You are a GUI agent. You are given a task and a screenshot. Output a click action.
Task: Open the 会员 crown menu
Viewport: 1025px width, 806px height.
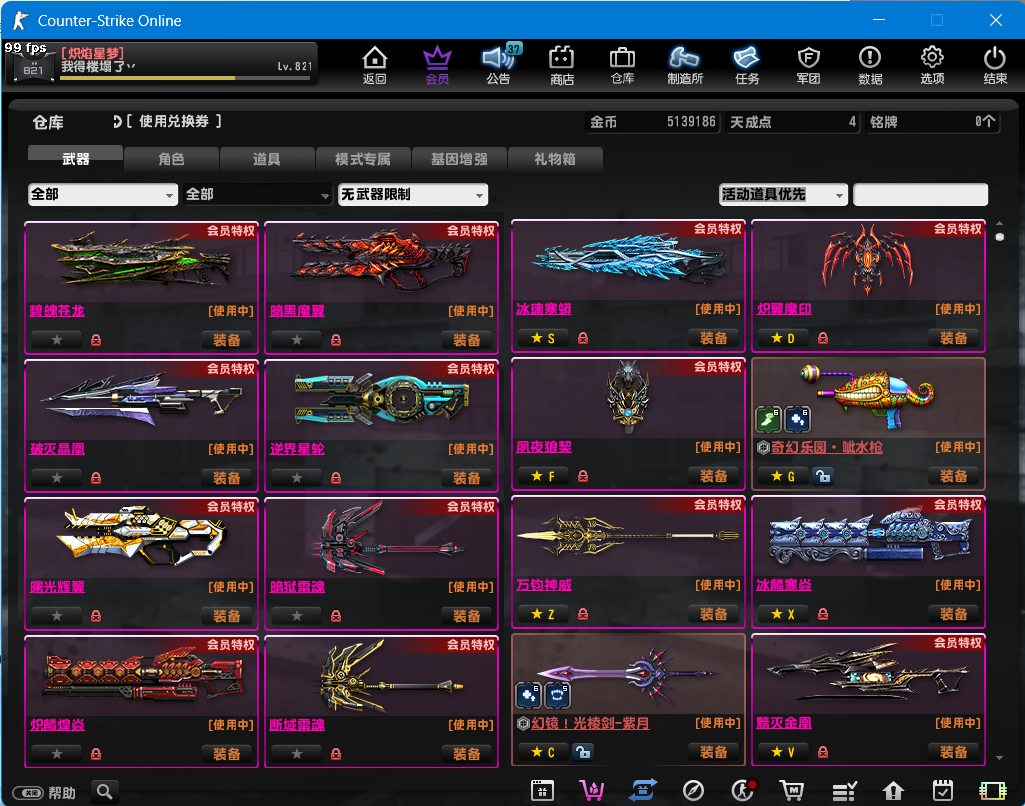tap(437, 64)
